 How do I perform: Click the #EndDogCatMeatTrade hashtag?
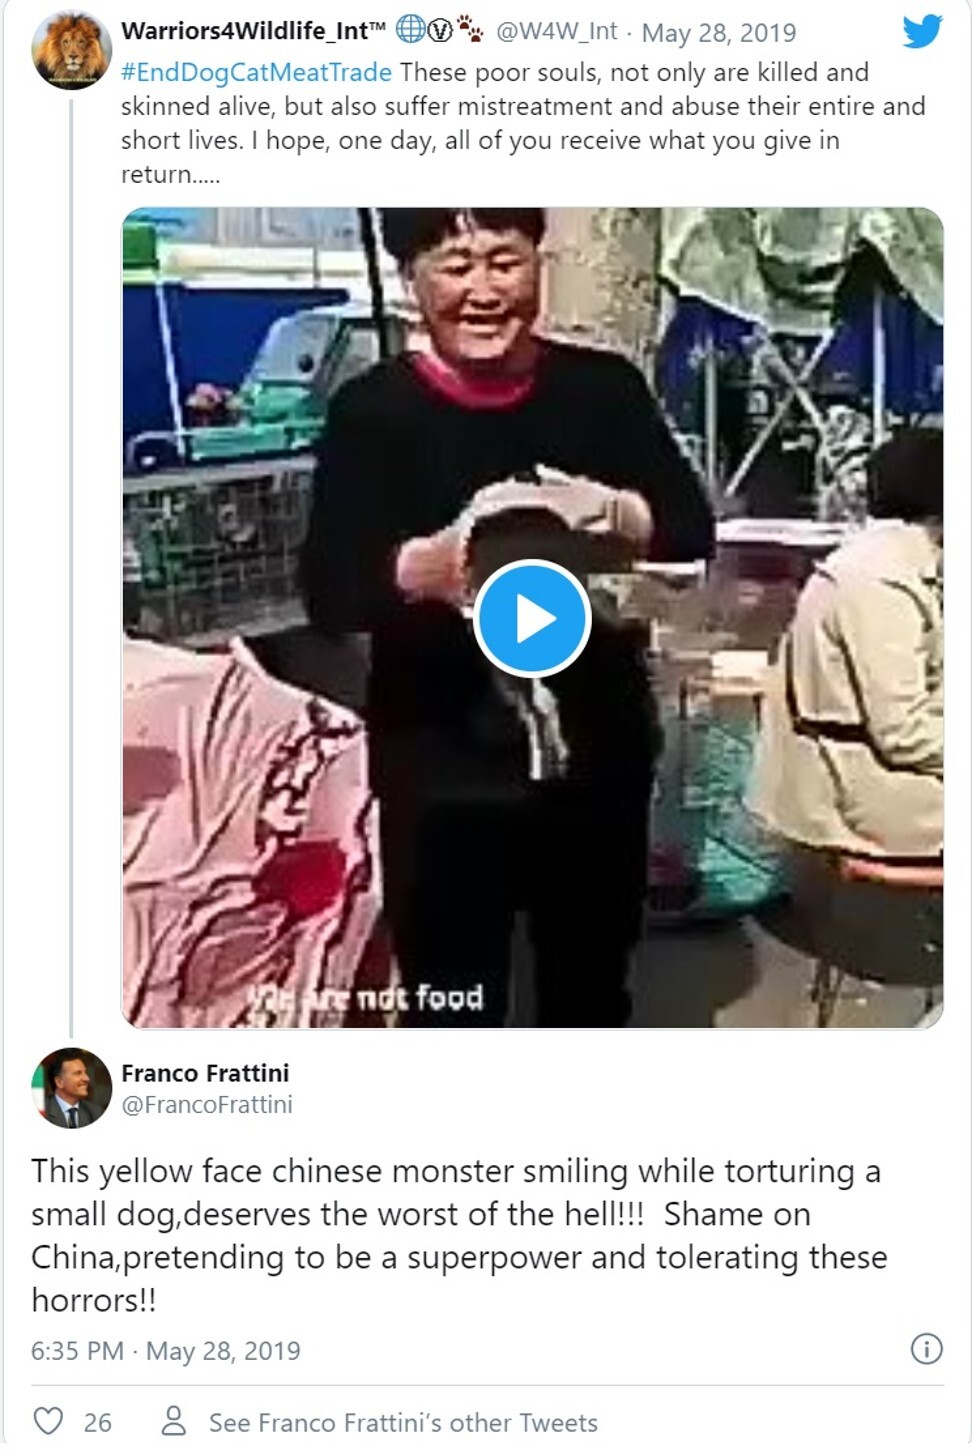[x=256, y=72]
